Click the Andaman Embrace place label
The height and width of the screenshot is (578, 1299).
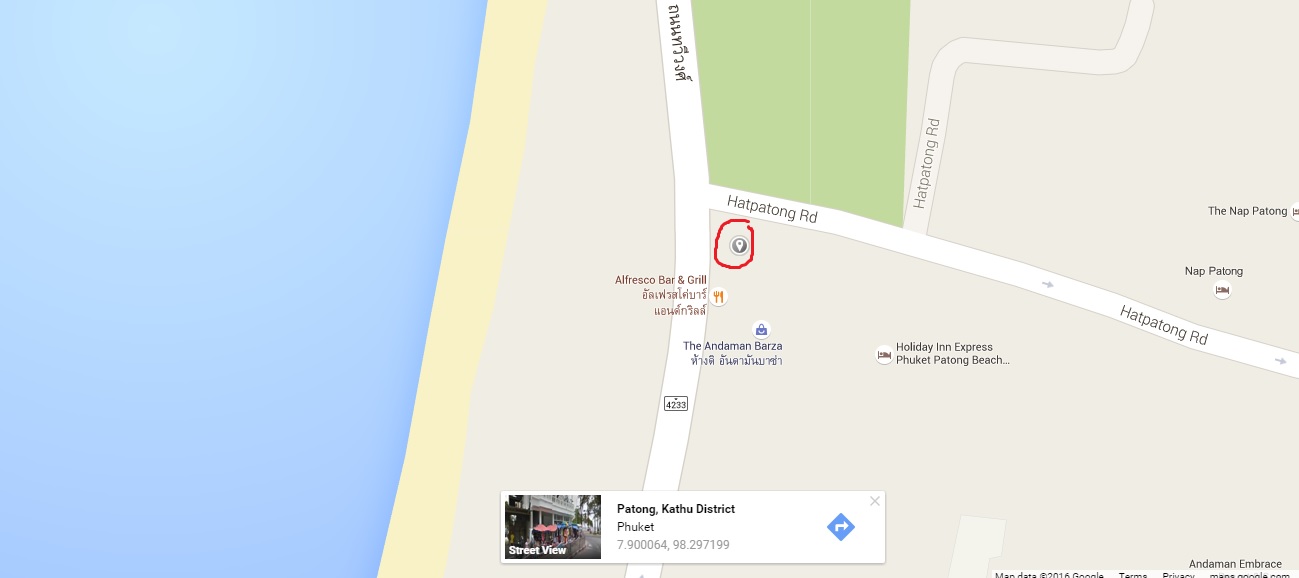1235,564
